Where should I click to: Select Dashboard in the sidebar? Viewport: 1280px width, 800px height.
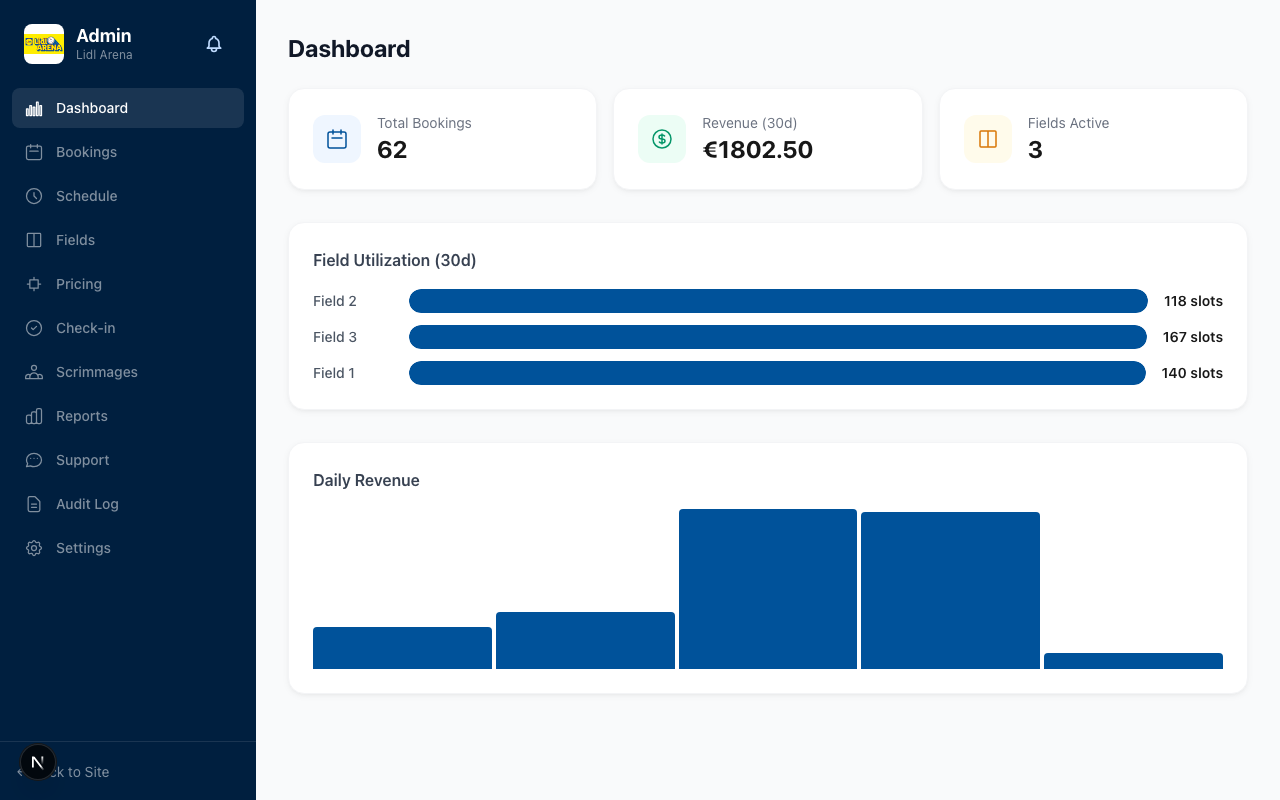tap(92, 108)
